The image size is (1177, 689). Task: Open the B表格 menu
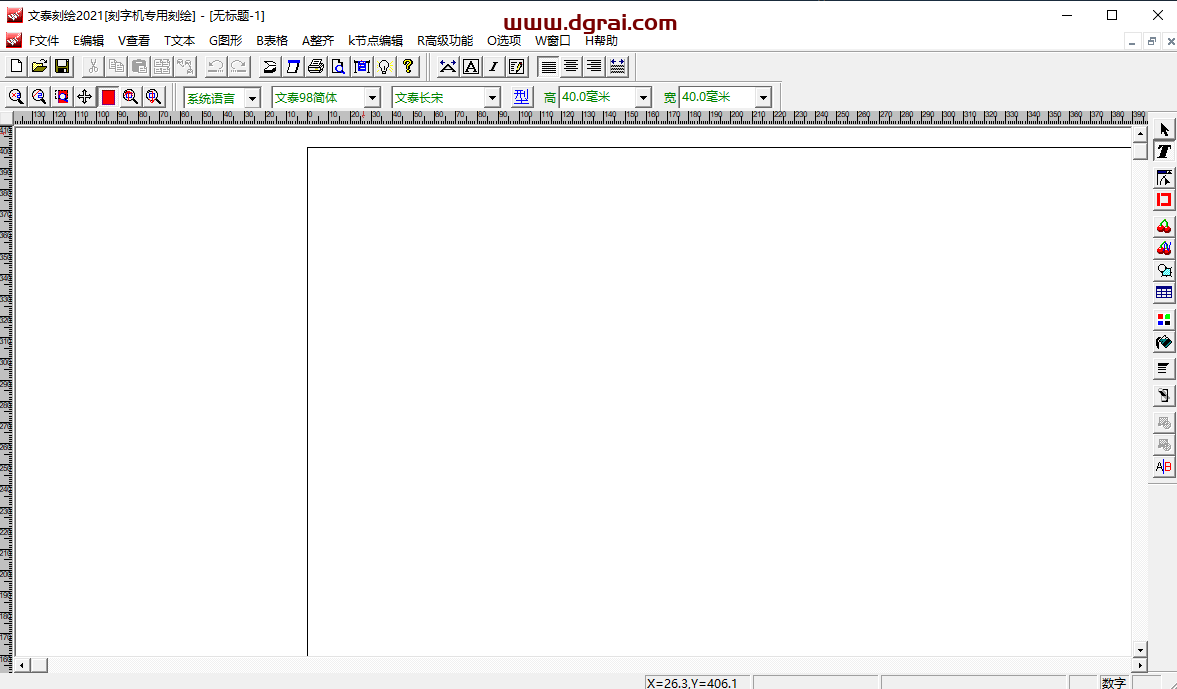(272, 41)
